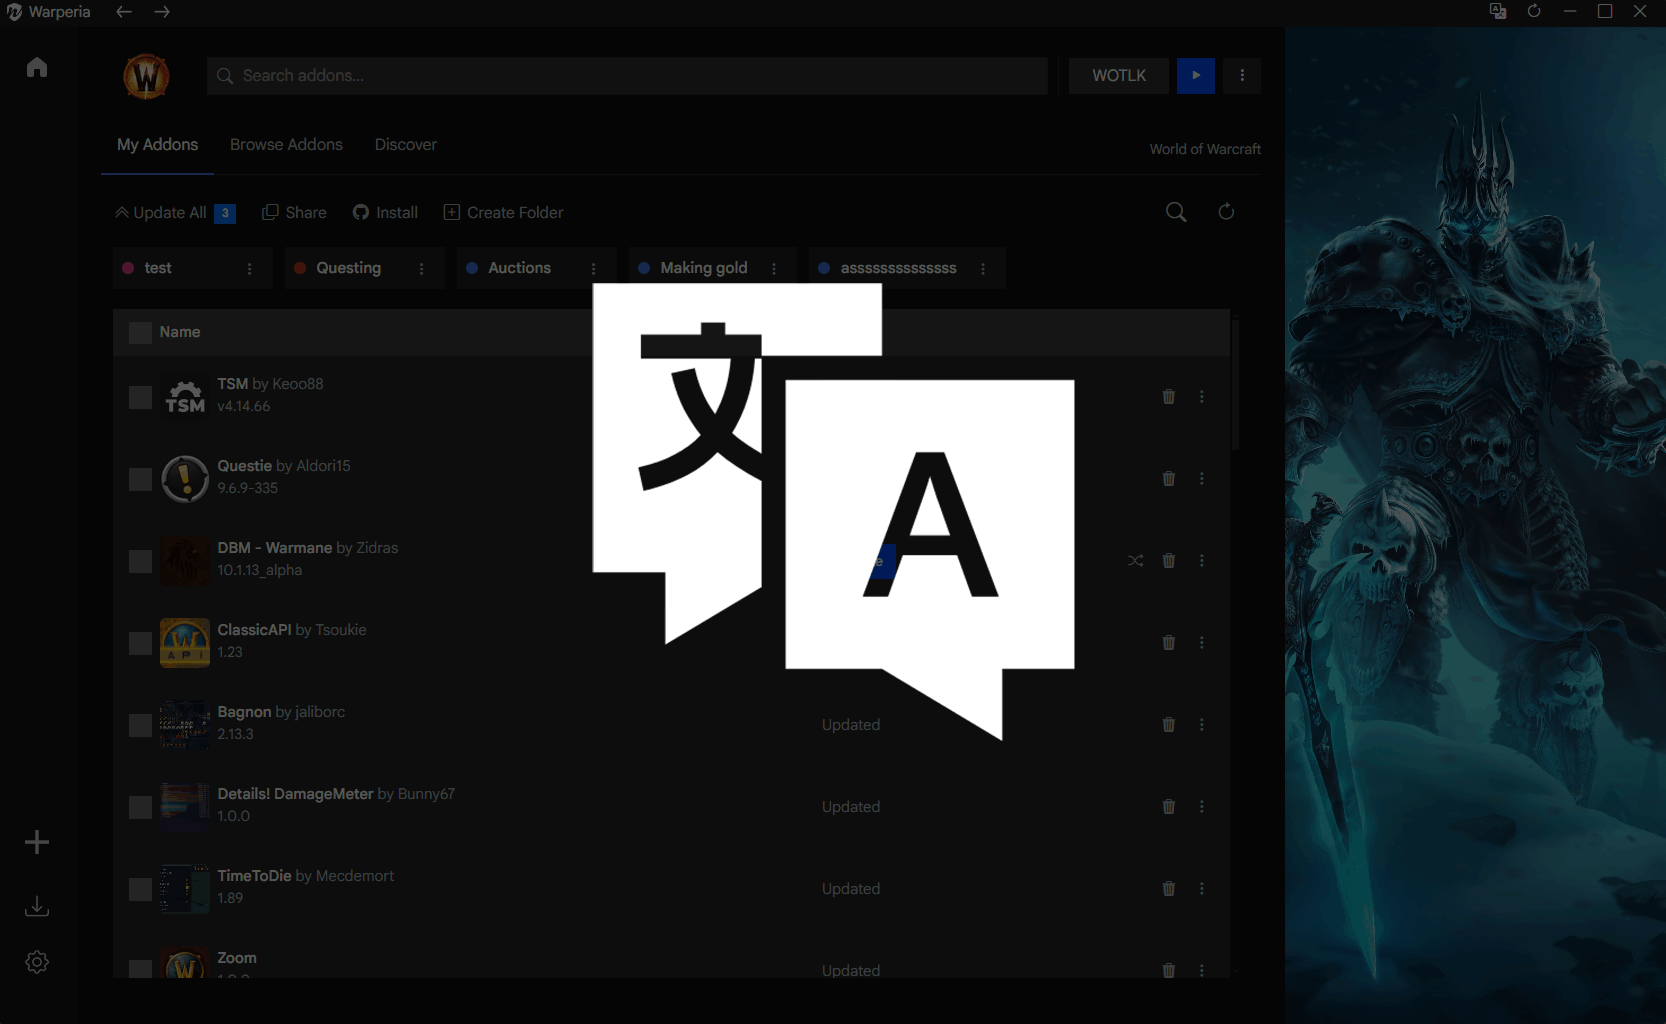
Task: Delete Details! DamageMeter with the trash icon
Action: click(x=1169, y=807)
